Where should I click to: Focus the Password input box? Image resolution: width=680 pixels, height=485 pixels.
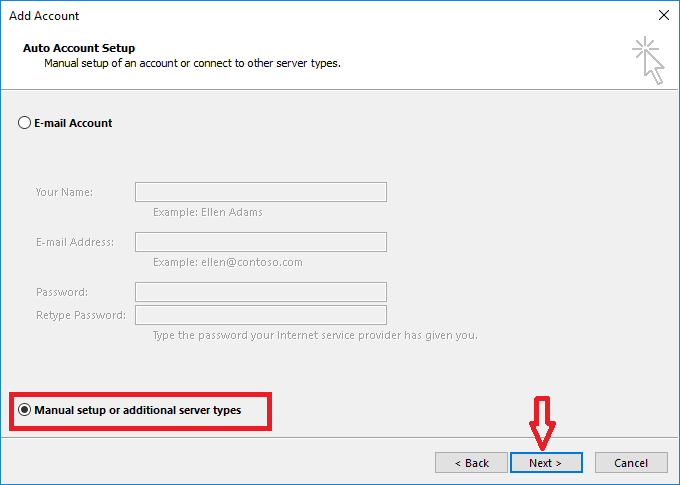point(260,292)
